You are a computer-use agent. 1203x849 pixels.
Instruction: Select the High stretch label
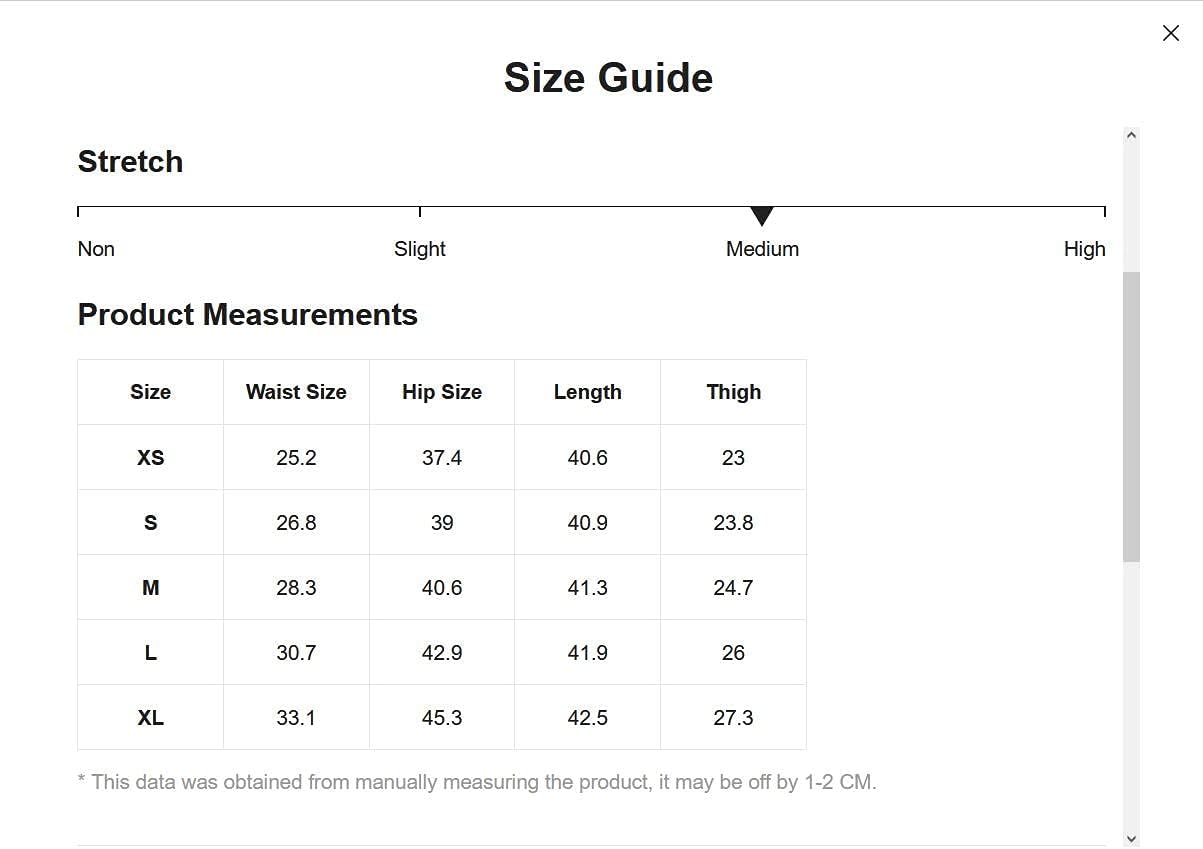point(1084,249)
